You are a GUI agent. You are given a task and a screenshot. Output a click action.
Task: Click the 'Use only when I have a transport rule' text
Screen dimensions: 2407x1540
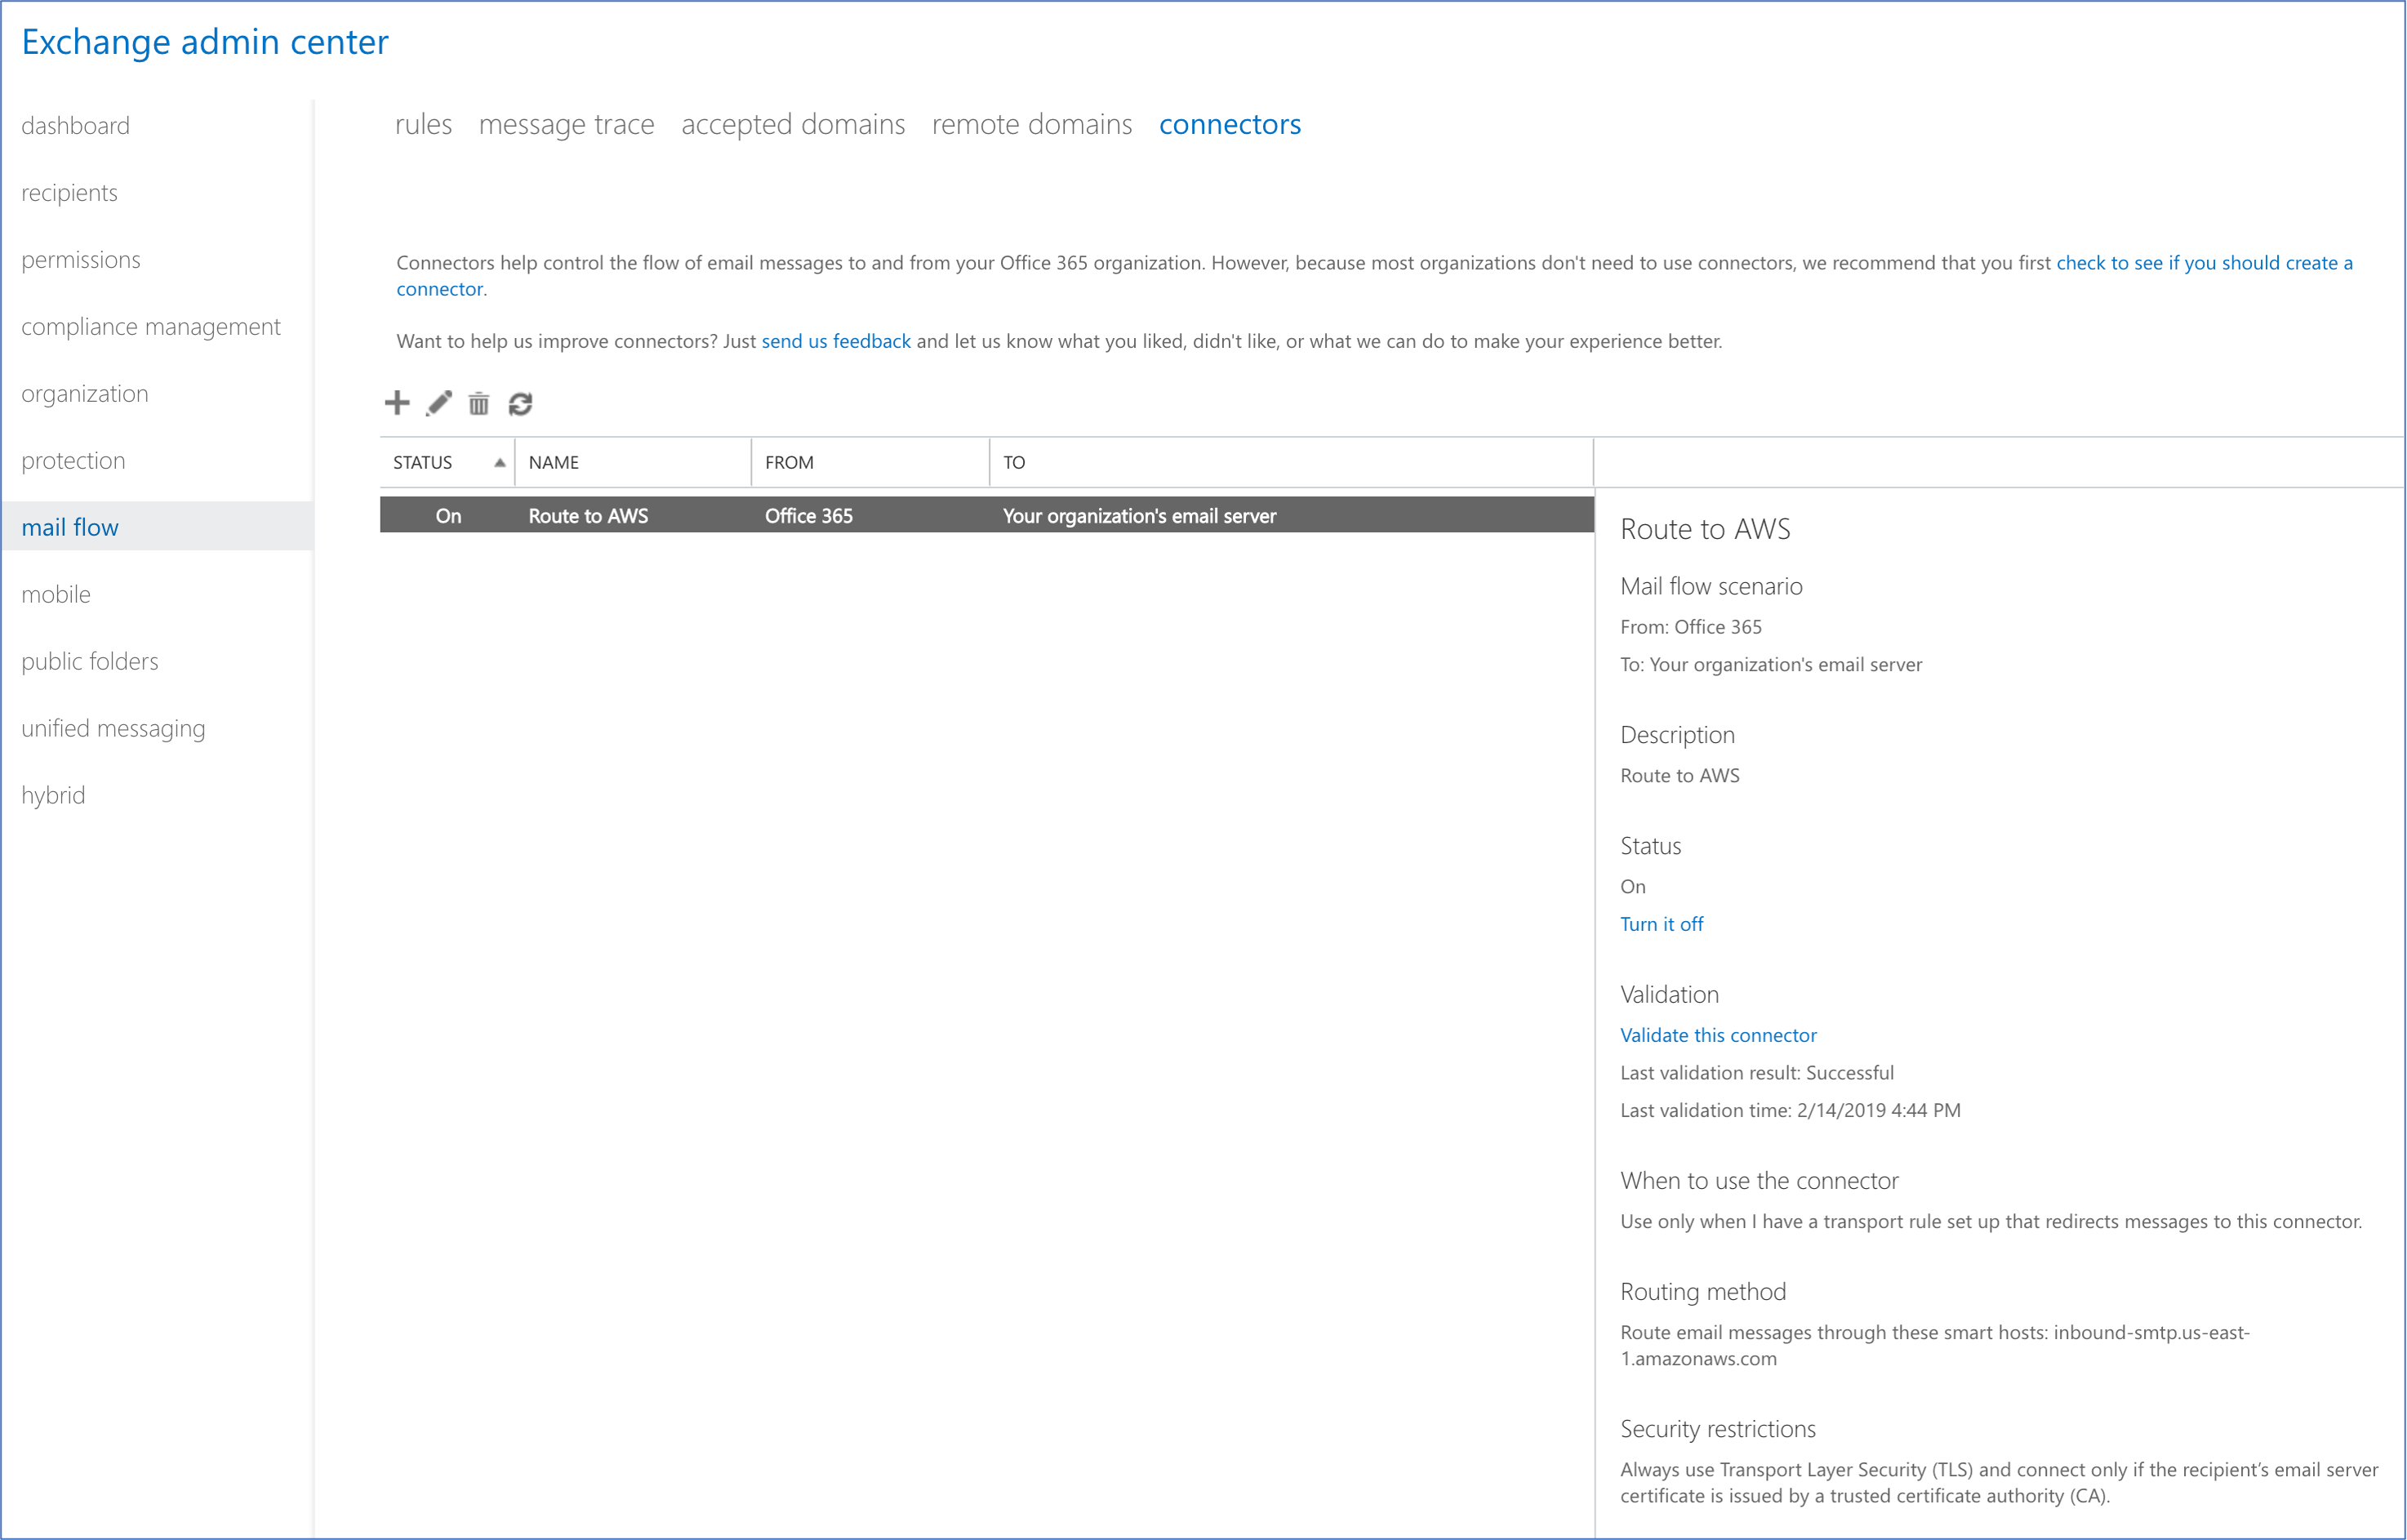point(1991,1221)
